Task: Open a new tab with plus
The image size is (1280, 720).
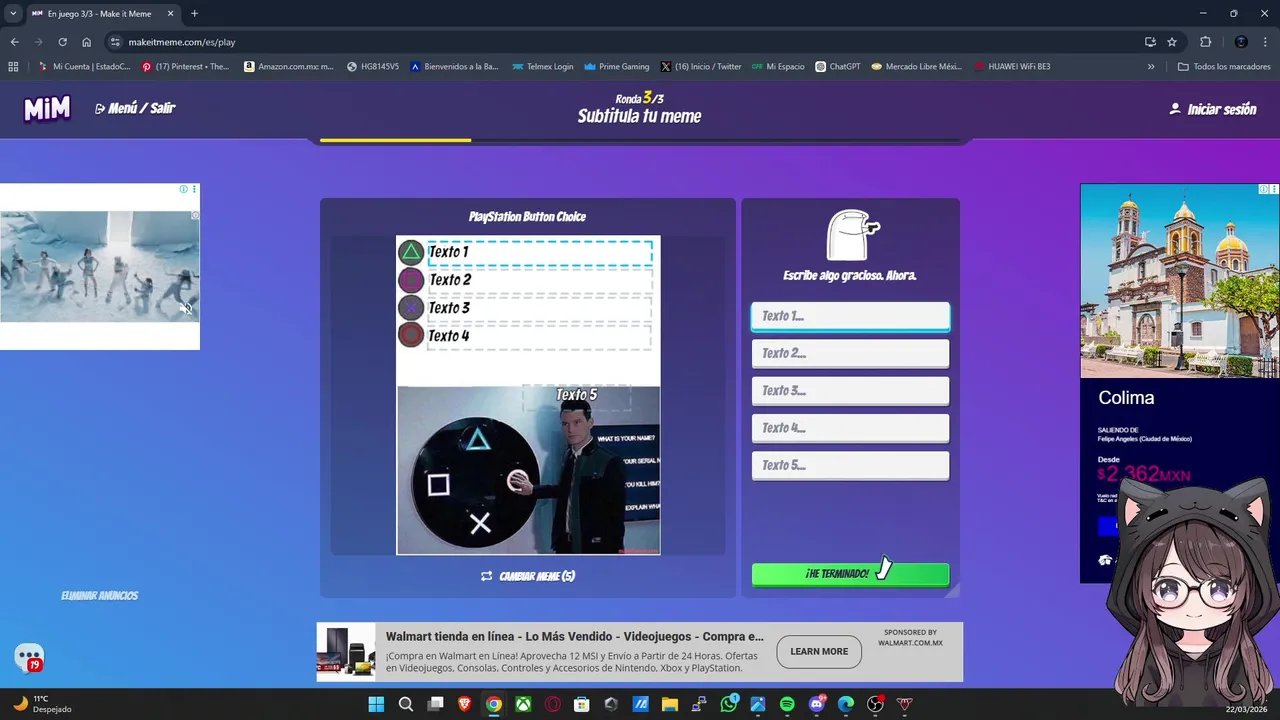Action: [194, 14]
